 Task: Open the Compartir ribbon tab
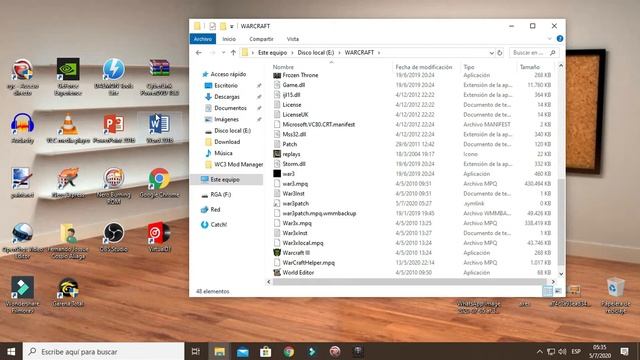(x=261, y=39)
